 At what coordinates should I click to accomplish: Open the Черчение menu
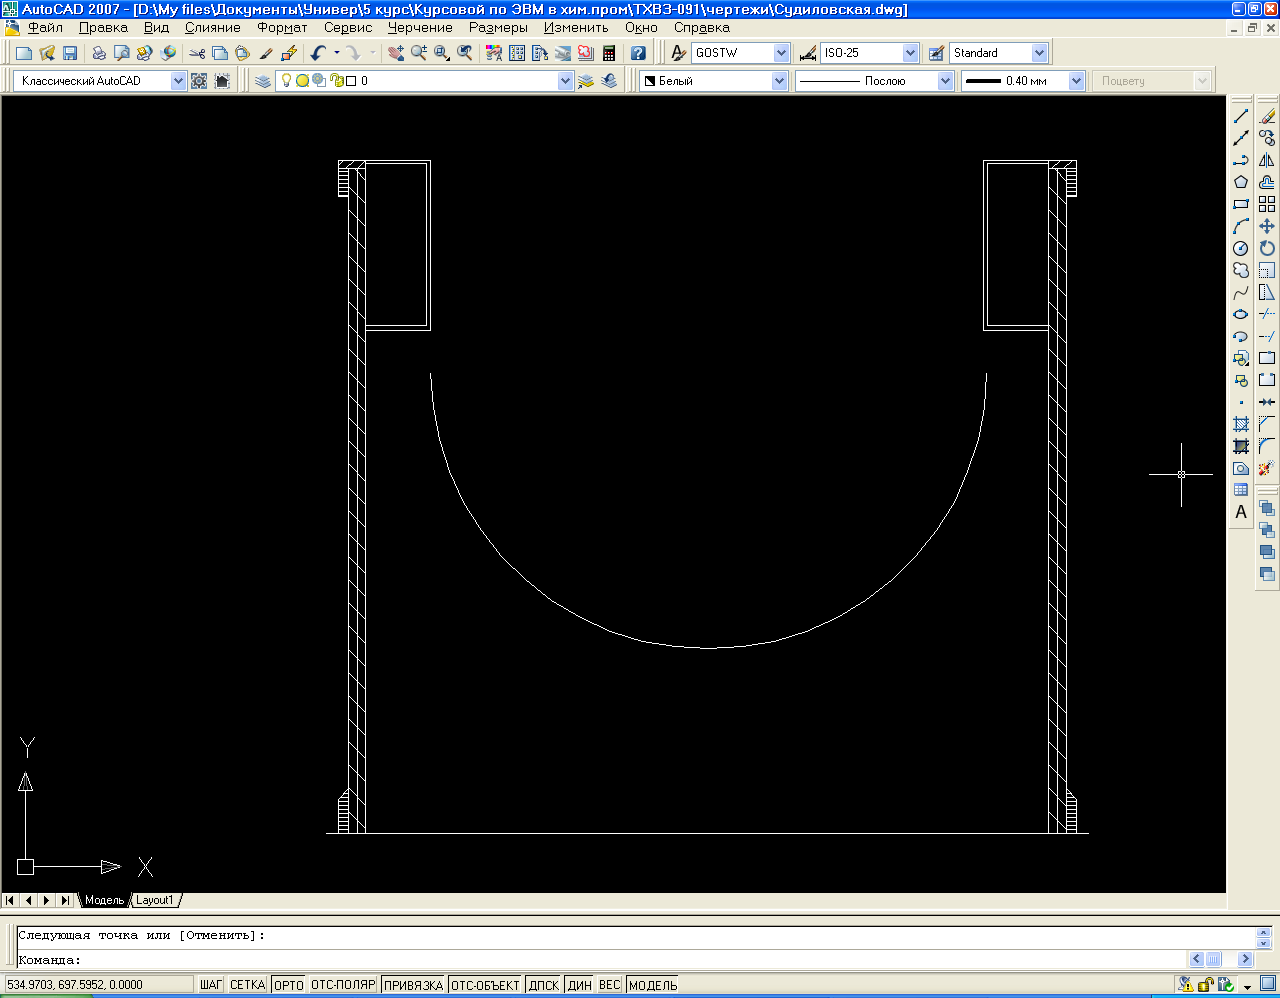pos(420,28)
